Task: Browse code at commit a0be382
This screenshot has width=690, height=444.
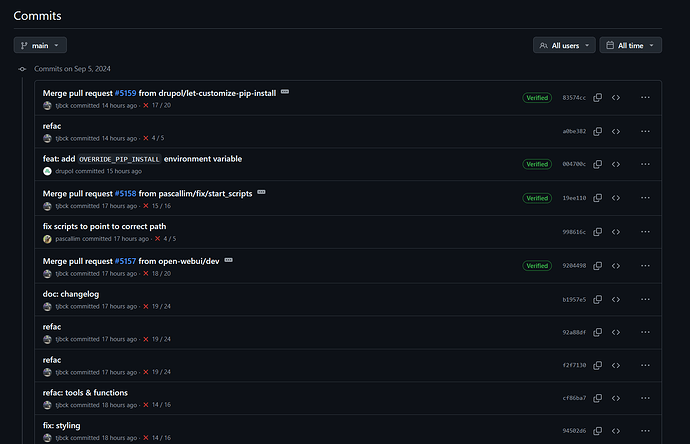Action: 616,132
